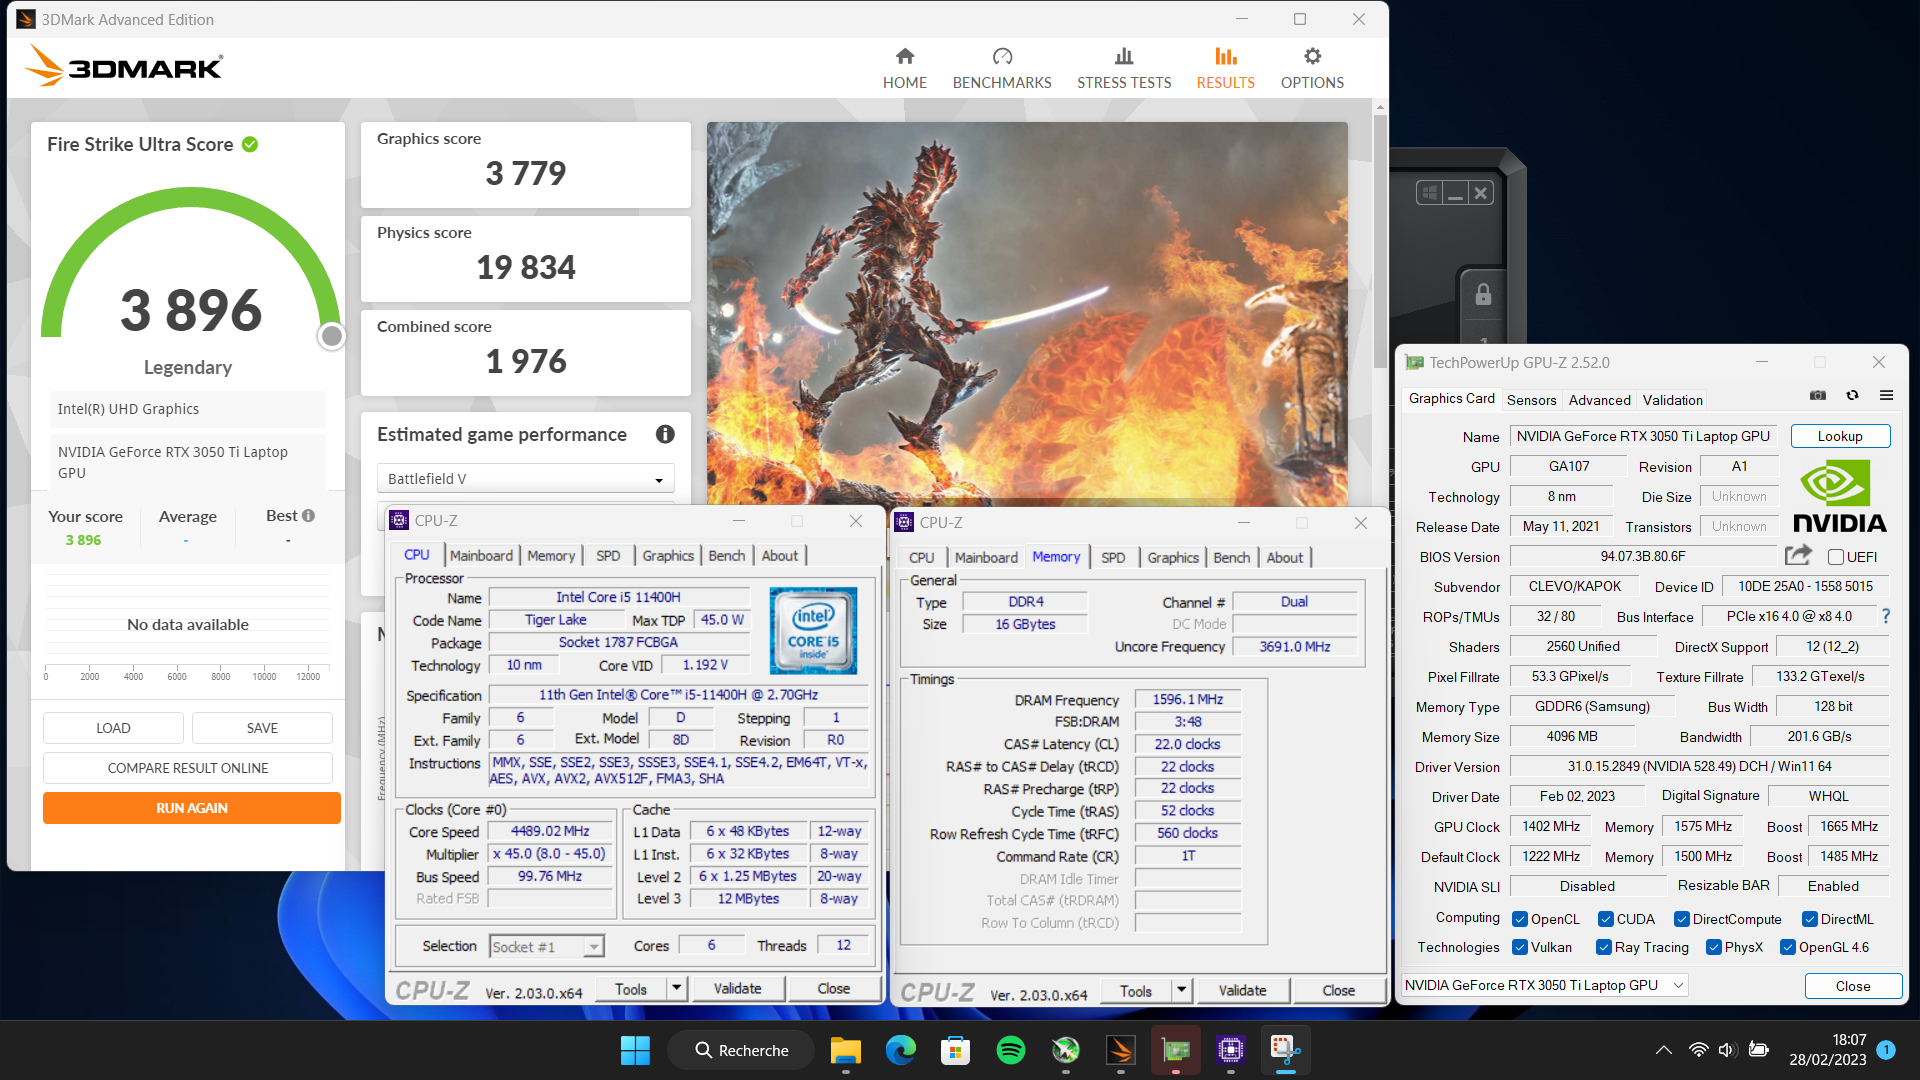Open GPU selector dropdown at GPU-Z bottom

click(x=1545, y=985)
